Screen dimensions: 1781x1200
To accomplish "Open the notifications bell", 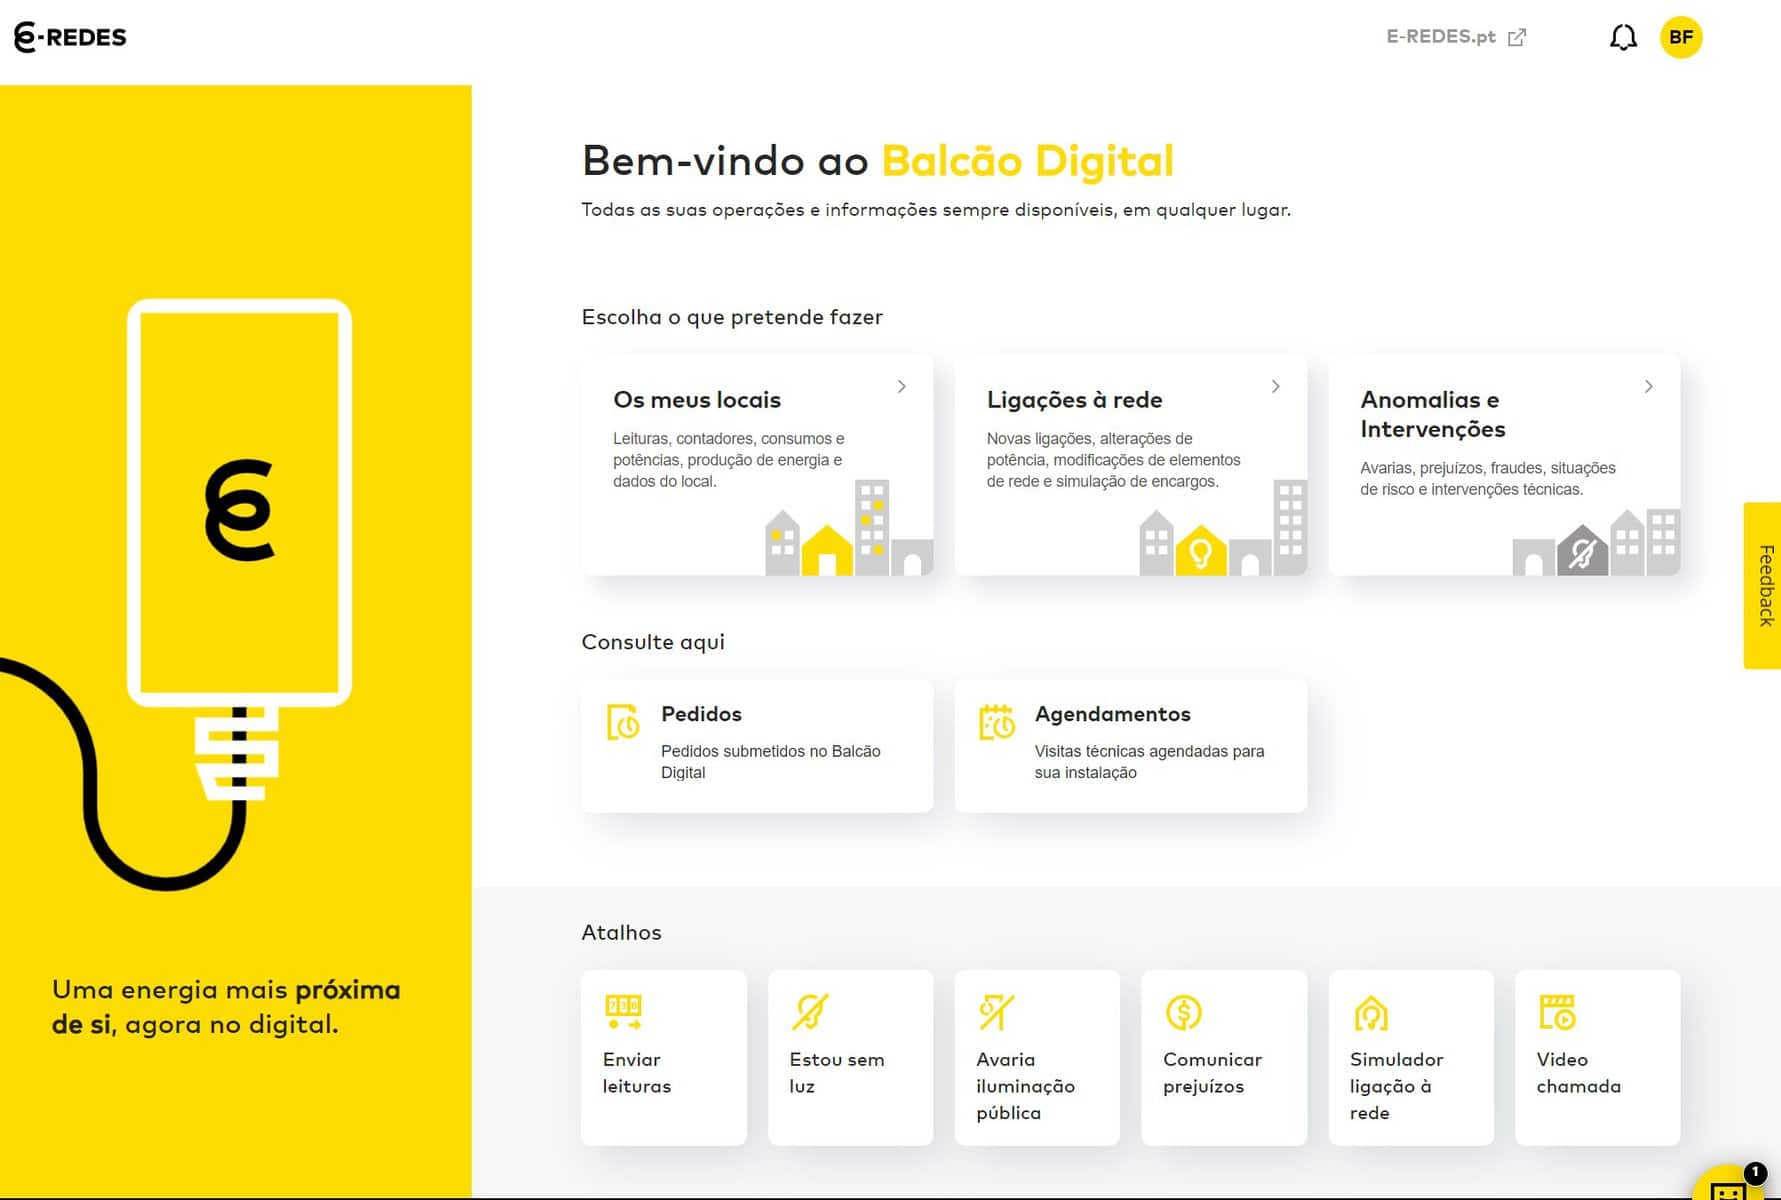I will point(1623,38).
